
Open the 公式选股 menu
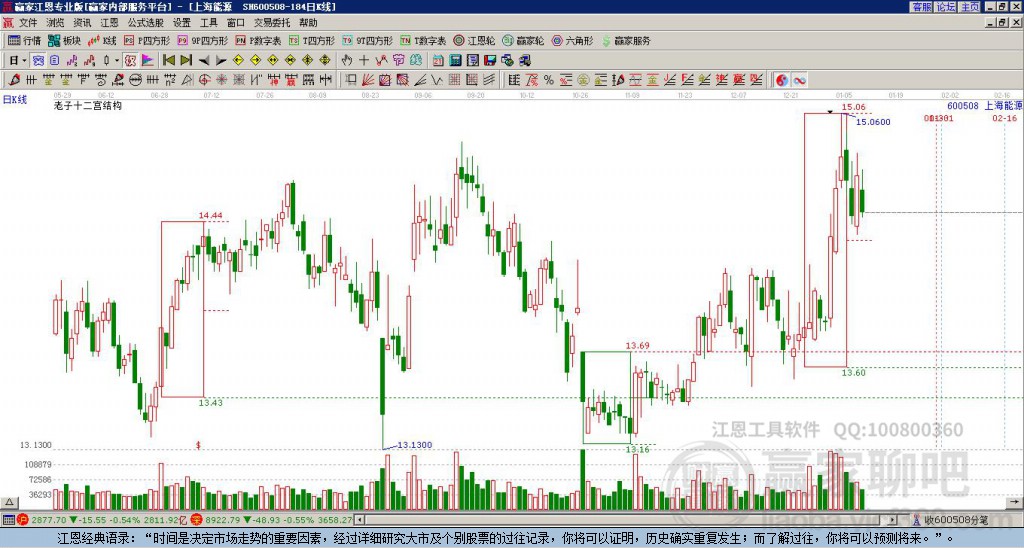pos(146,23)
